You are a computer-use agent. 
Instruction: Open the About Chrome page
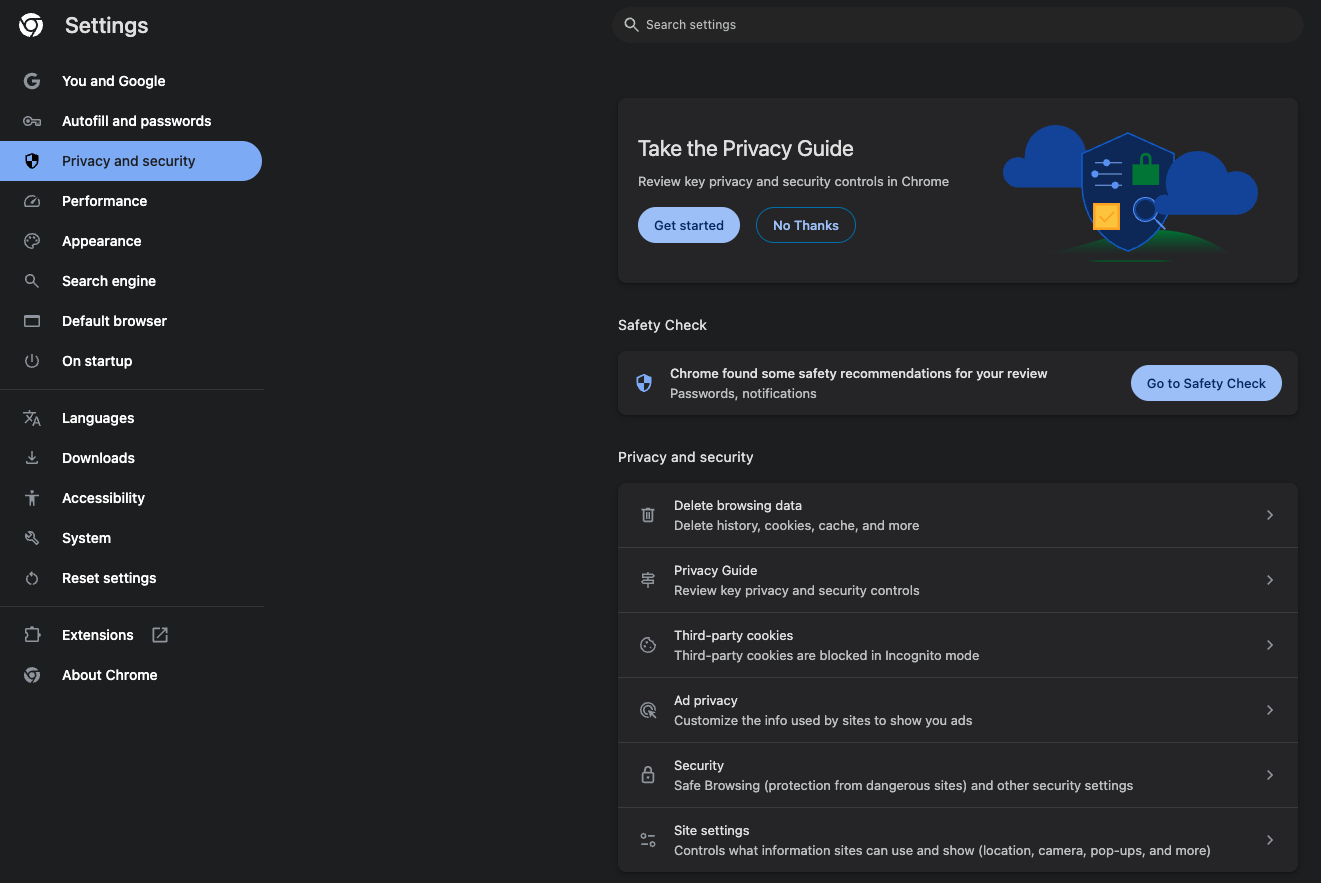131,675
